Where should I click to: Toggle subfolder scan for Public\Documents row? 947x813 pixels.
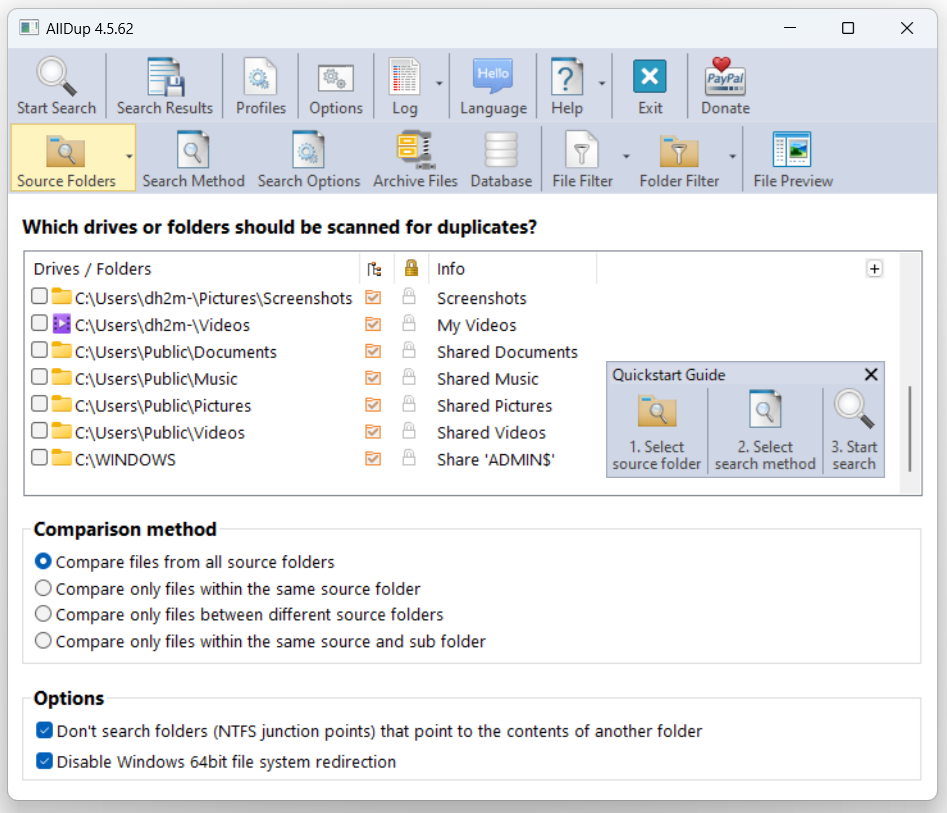373,351
